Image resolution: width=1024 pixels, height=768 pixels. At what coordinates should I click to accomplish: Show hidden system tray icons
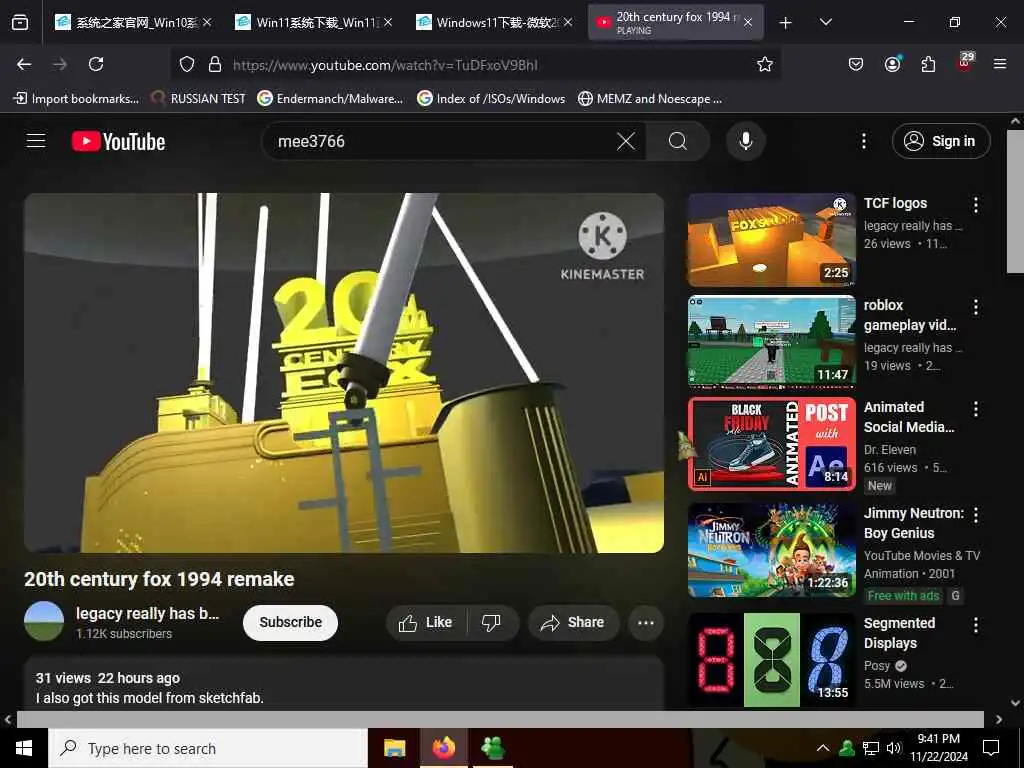point(823,748)
